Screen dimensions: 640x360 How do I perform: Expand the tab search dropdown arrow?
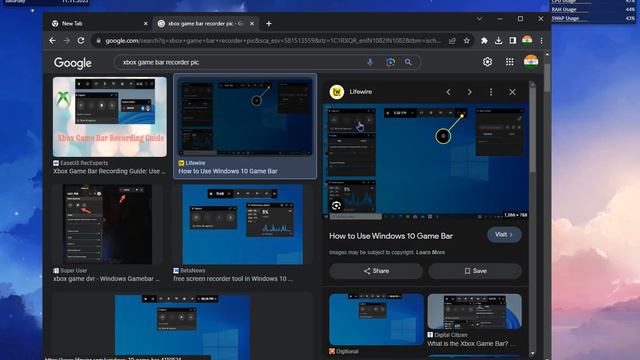(479, 19)
